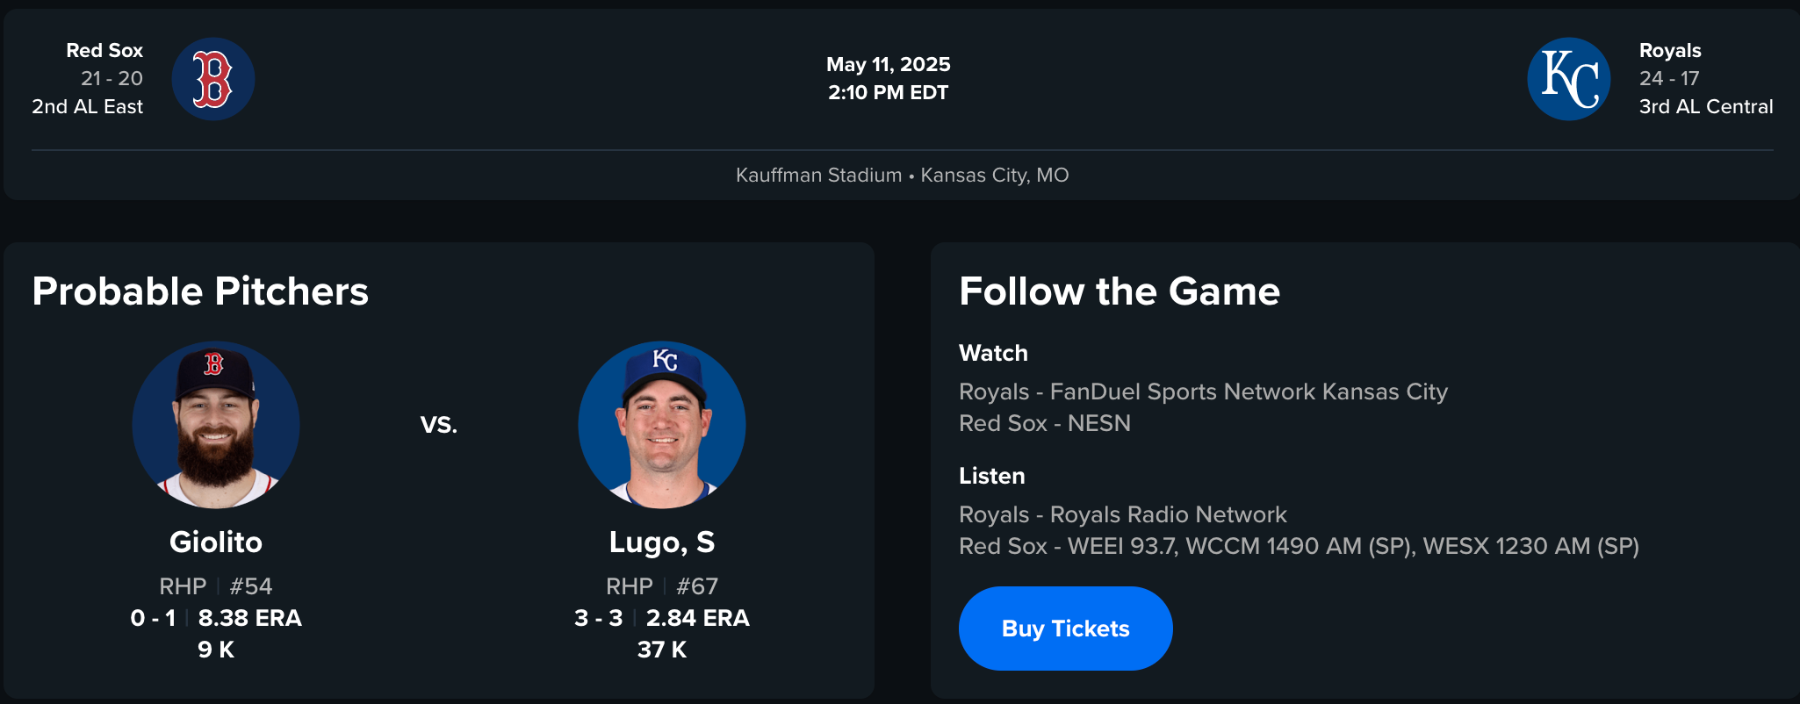Select the Red Sox team name
This screenshot has height=704, width=1800.
104,50
